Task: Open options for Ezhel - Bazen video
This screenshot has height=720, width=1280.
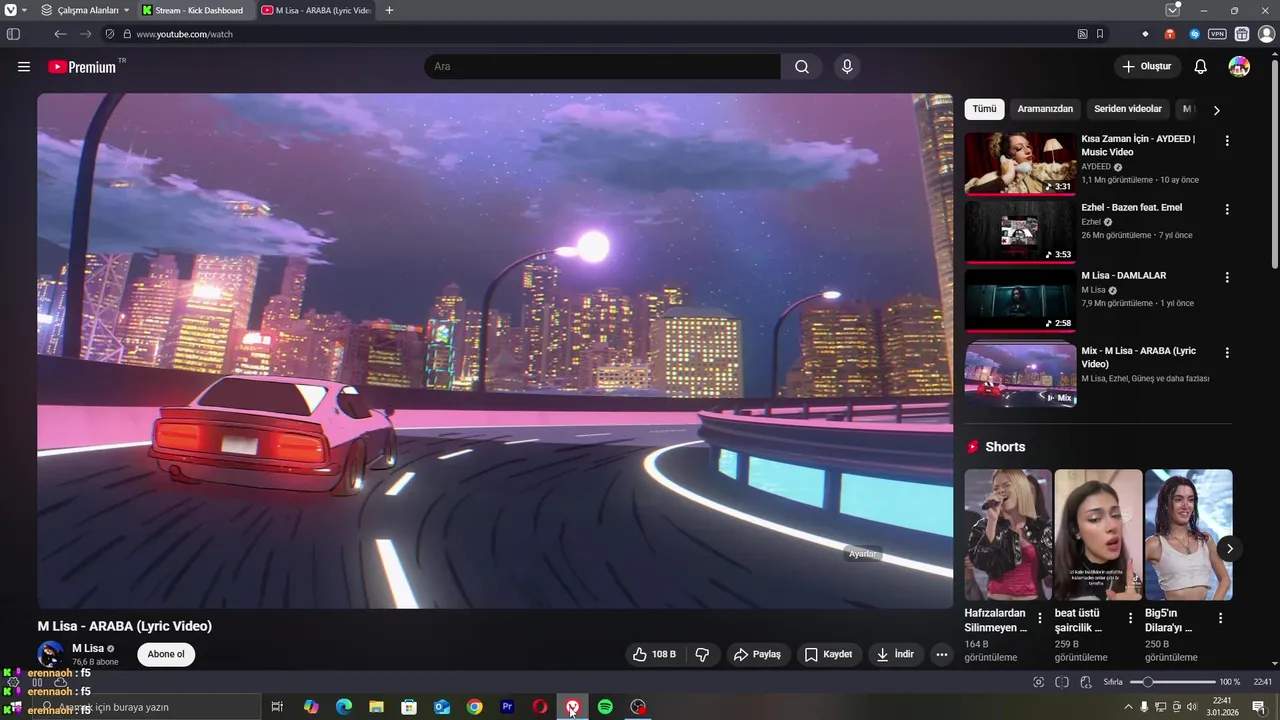Action: click(1227, 209)
